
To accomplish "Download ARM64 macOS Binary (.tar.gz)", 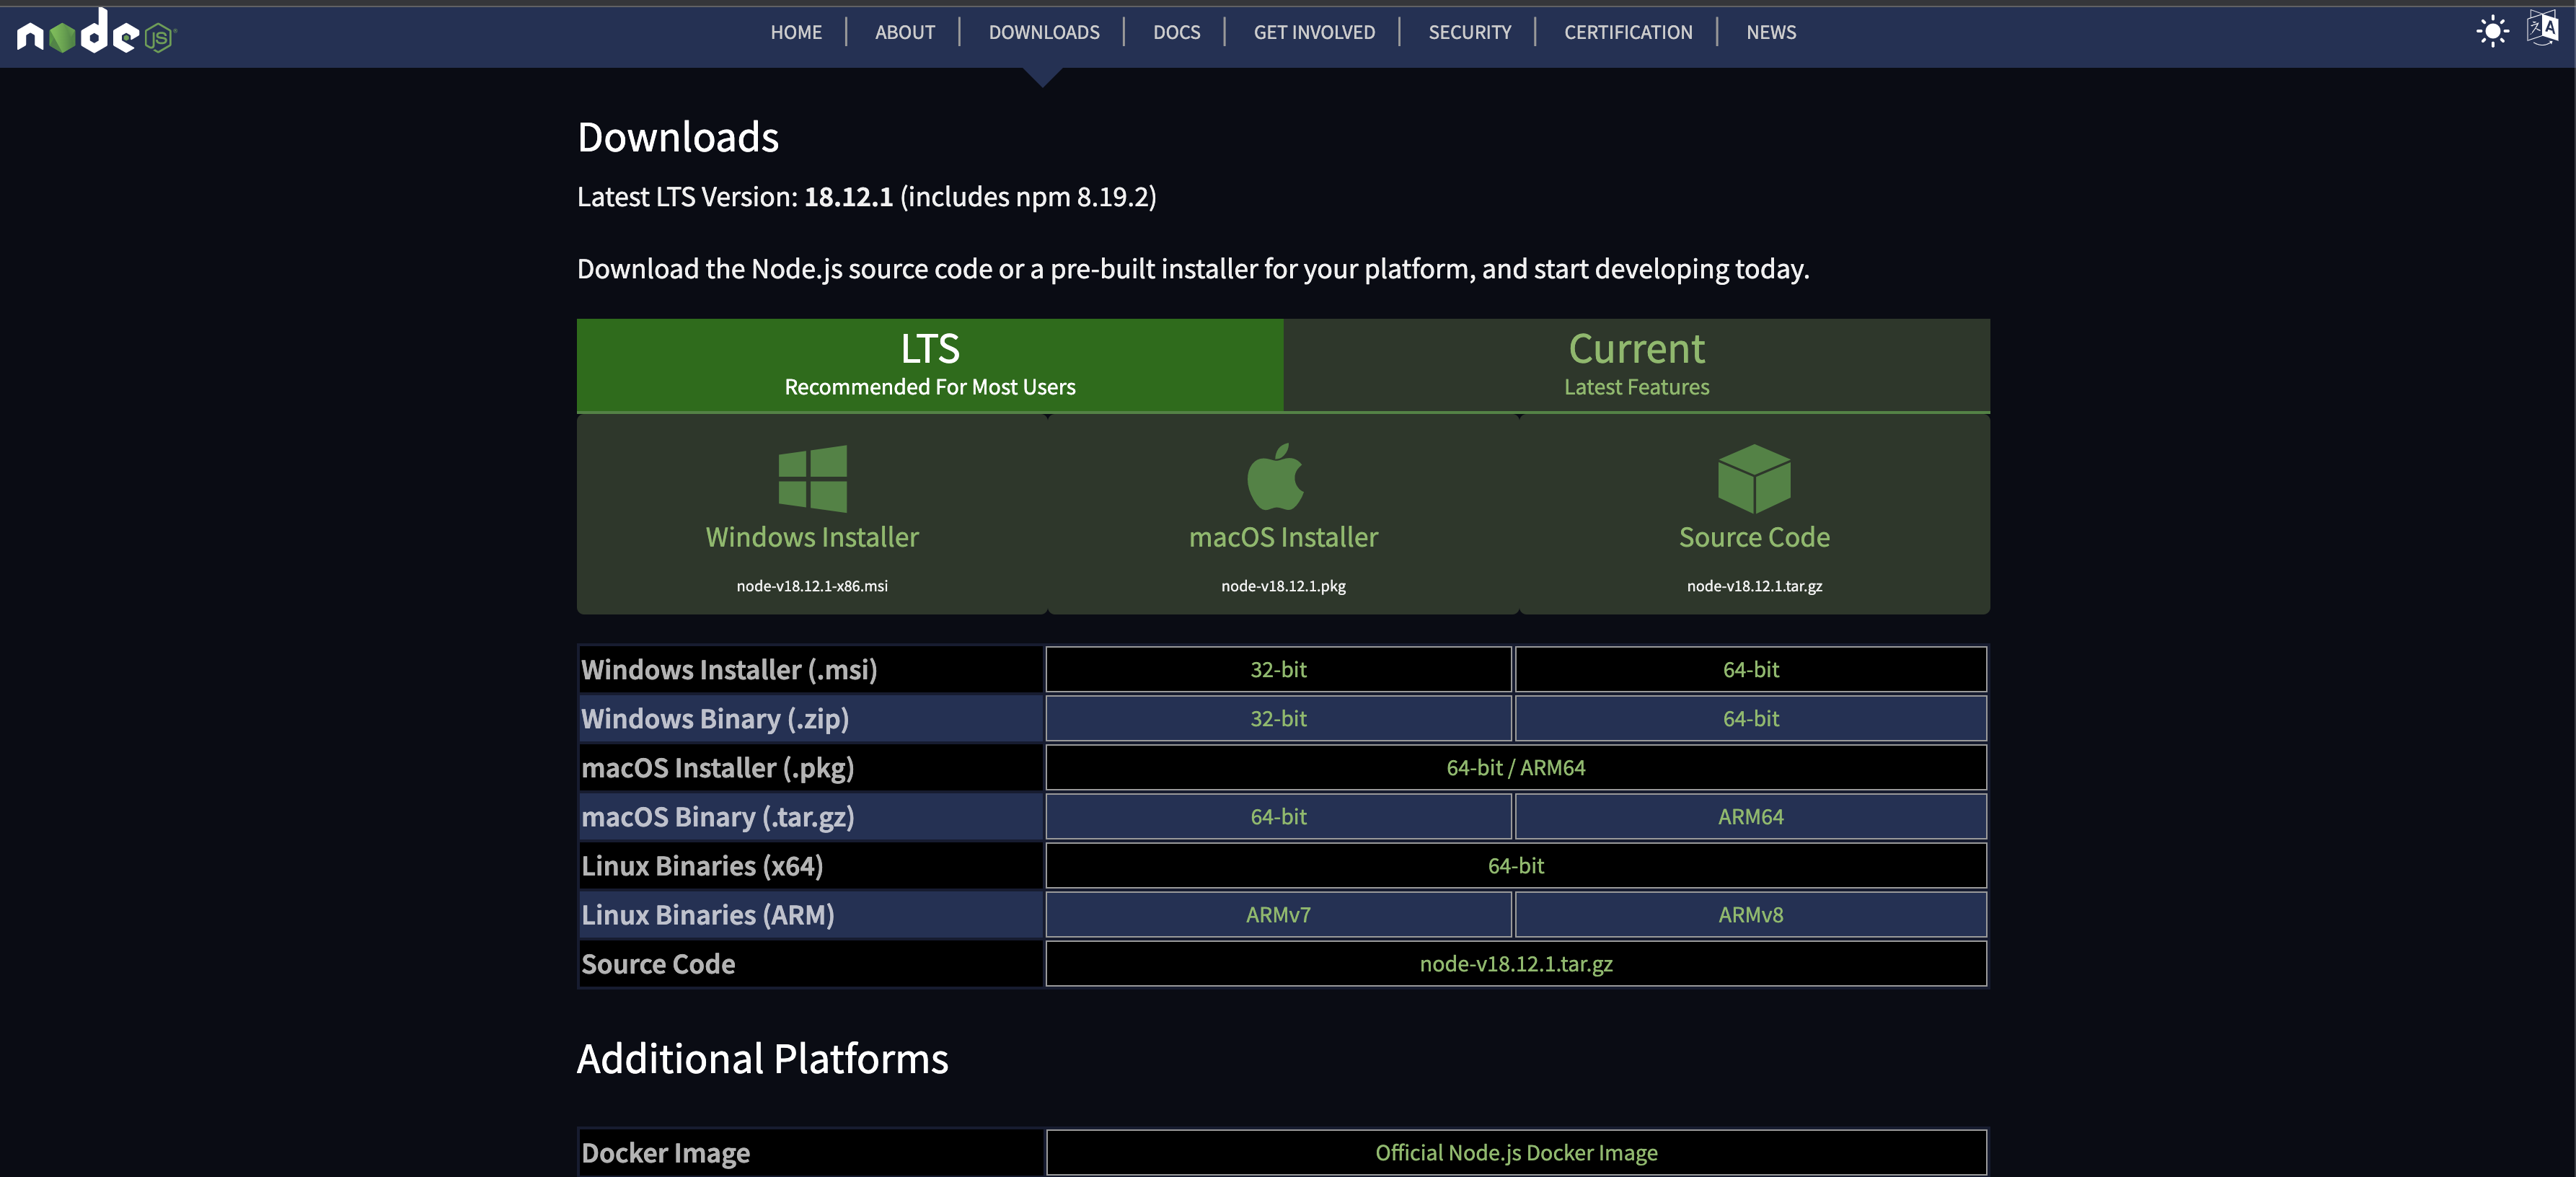I will pos(1751,817).
